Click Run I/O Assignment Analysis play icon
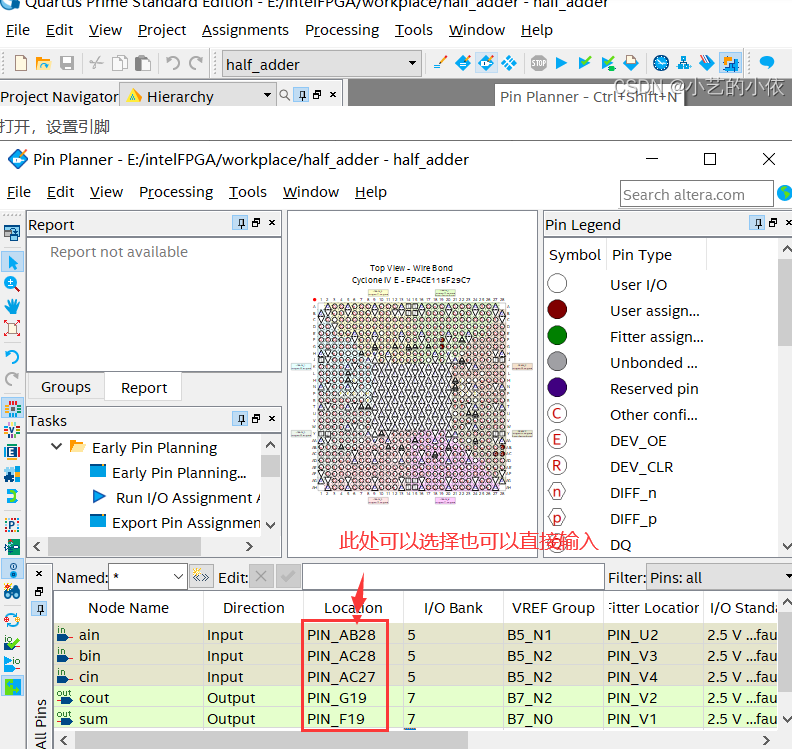This screenshot has height=749, width=792. coord(99,496)
